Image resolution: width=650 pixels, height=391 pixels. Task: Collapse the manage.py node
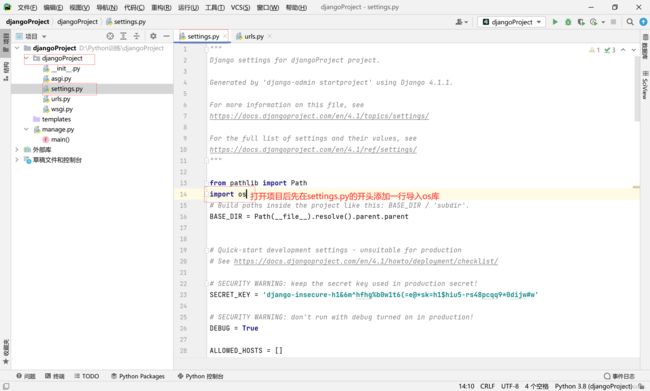(26, 129)
